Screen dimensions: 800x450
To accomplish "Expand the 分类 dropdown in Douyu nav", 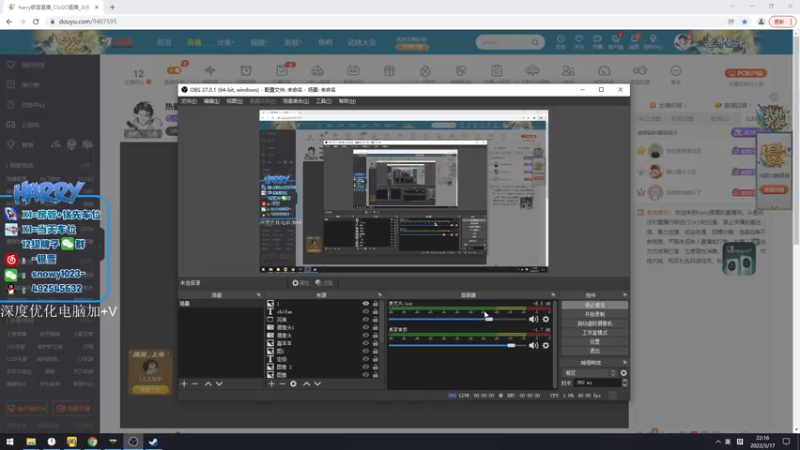I will click(x=226, y=42).
